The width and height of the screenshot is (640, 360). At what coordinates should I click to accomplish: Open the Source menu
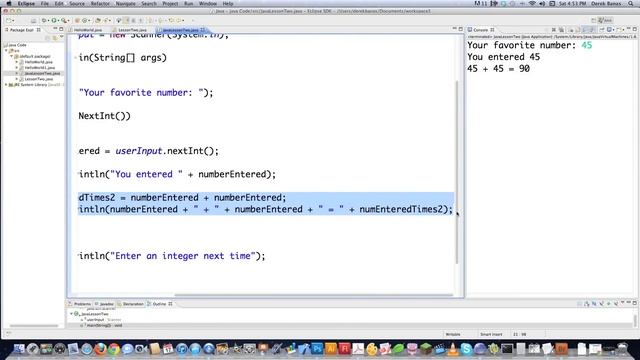77,3
